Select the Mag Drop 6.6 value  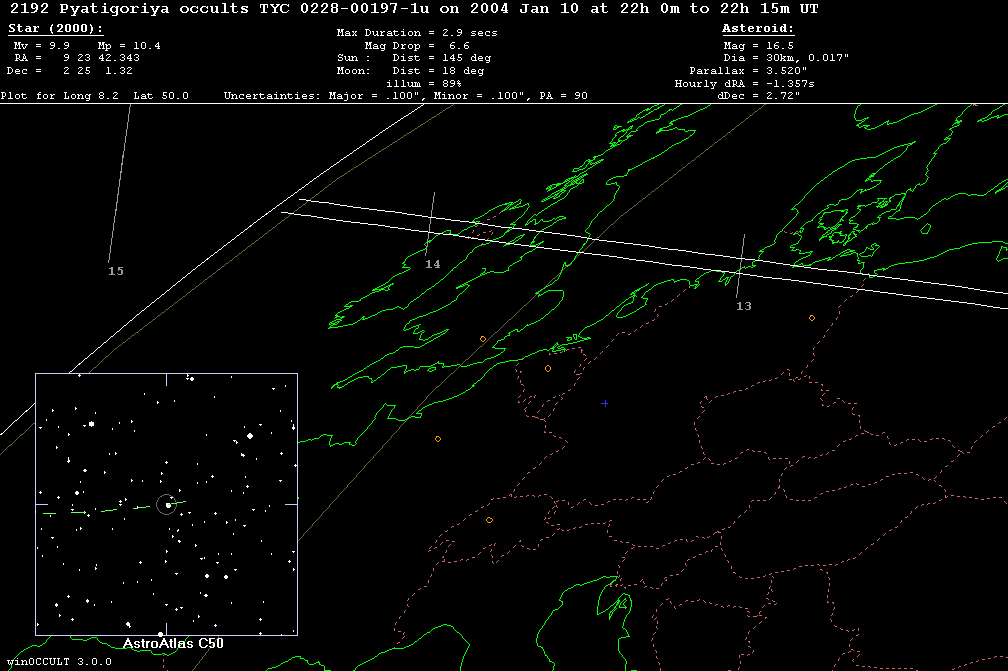click(417, 46)
